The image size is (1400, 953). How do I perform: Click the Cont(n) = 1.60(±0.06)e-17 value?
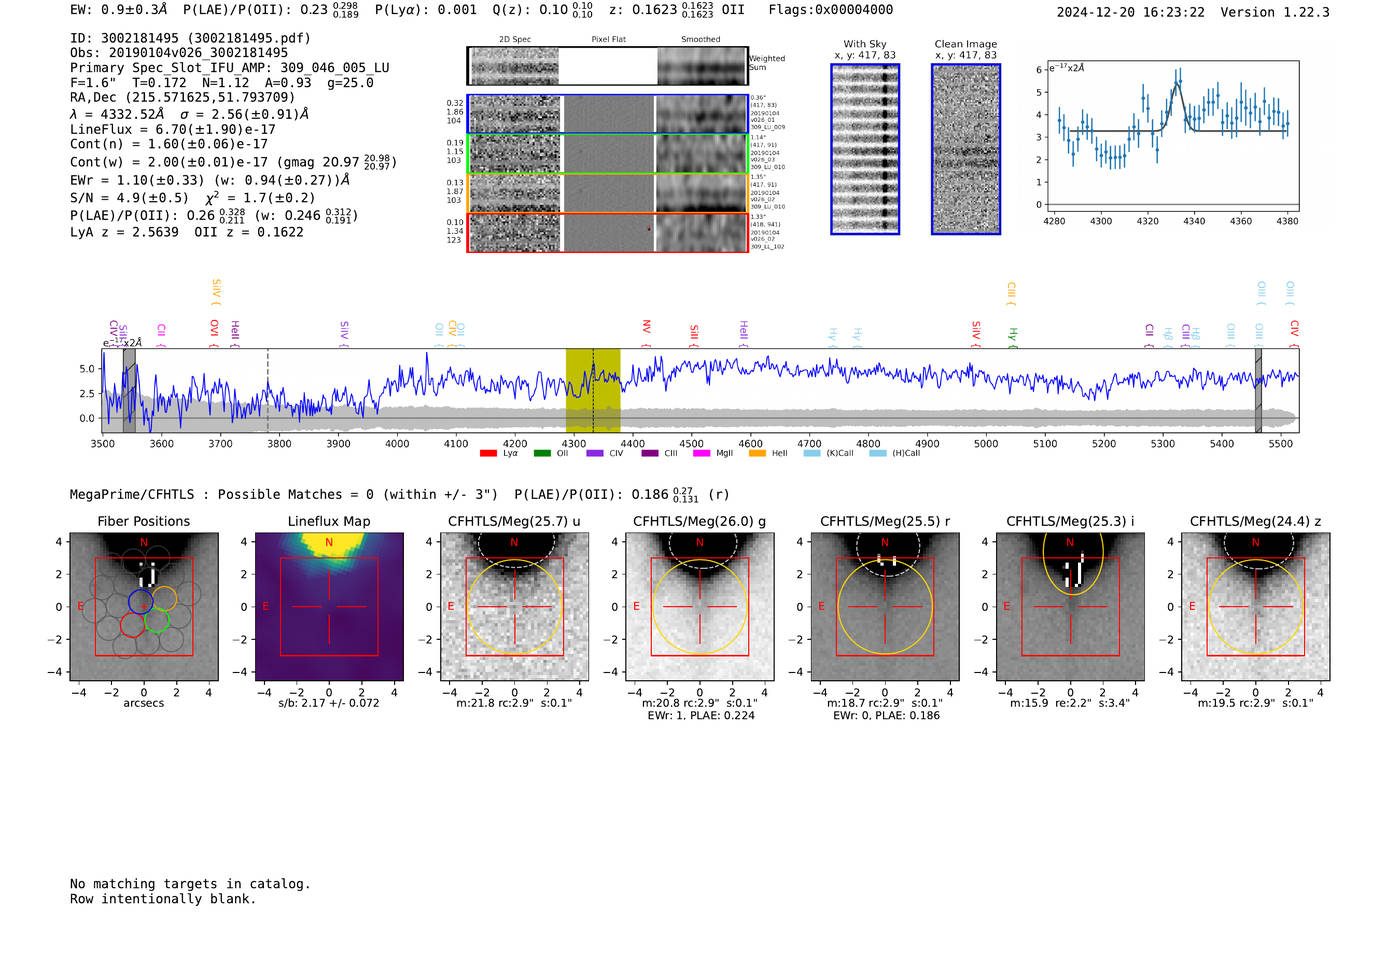(169, 144)
